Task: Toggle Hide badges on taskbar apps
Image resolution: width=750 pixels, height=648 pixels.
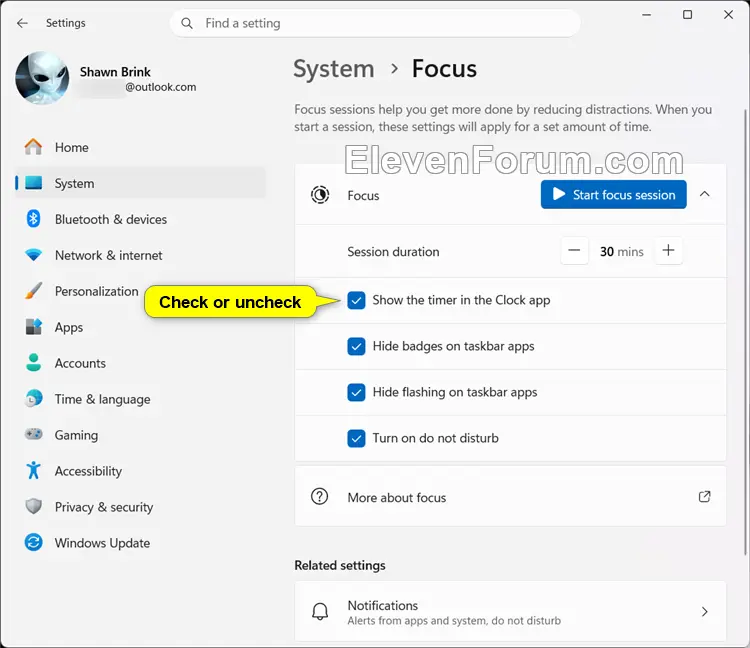Action: (356, 346)
